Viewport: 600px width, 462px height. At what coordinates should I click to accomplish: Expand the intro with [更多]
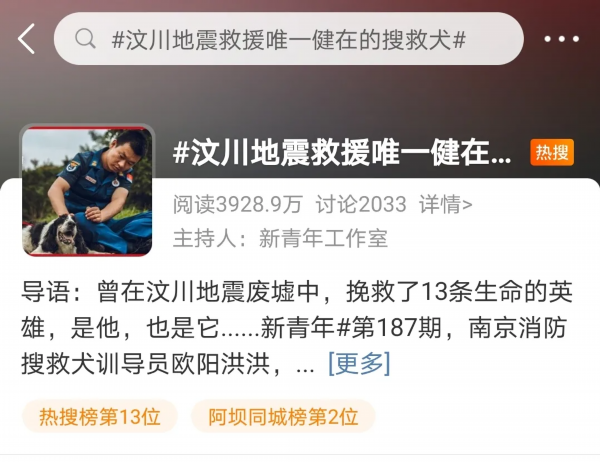coord(359,363)
